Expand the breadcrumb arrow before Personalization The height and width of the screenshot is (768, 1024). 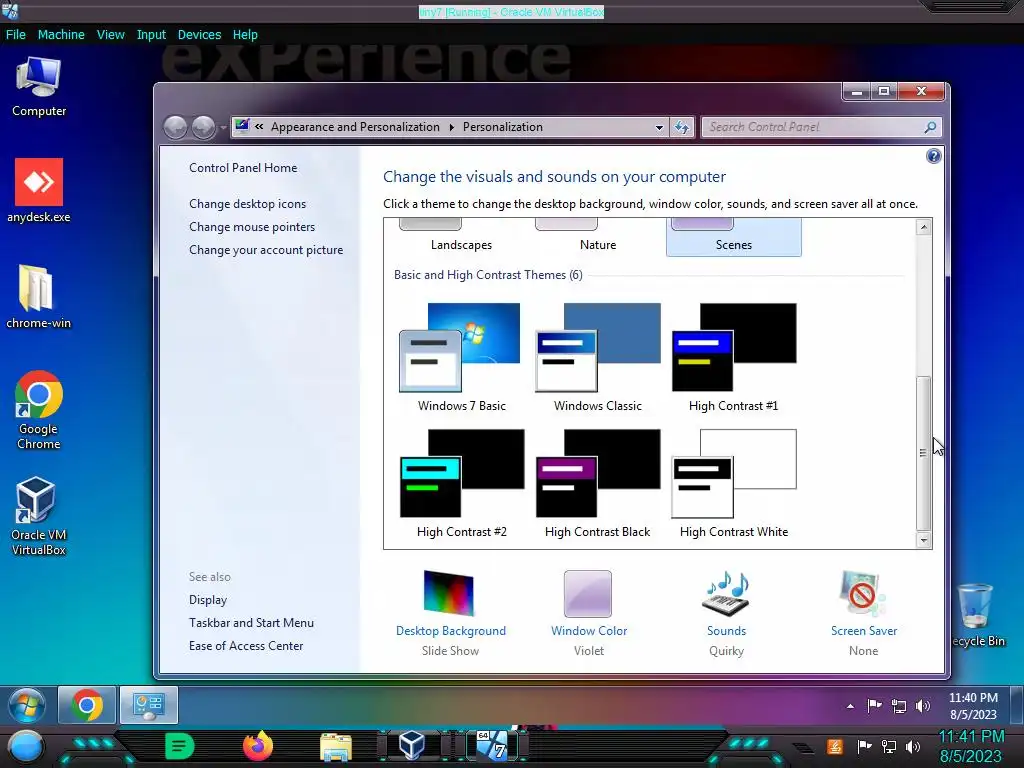click(x=451, y=127)
